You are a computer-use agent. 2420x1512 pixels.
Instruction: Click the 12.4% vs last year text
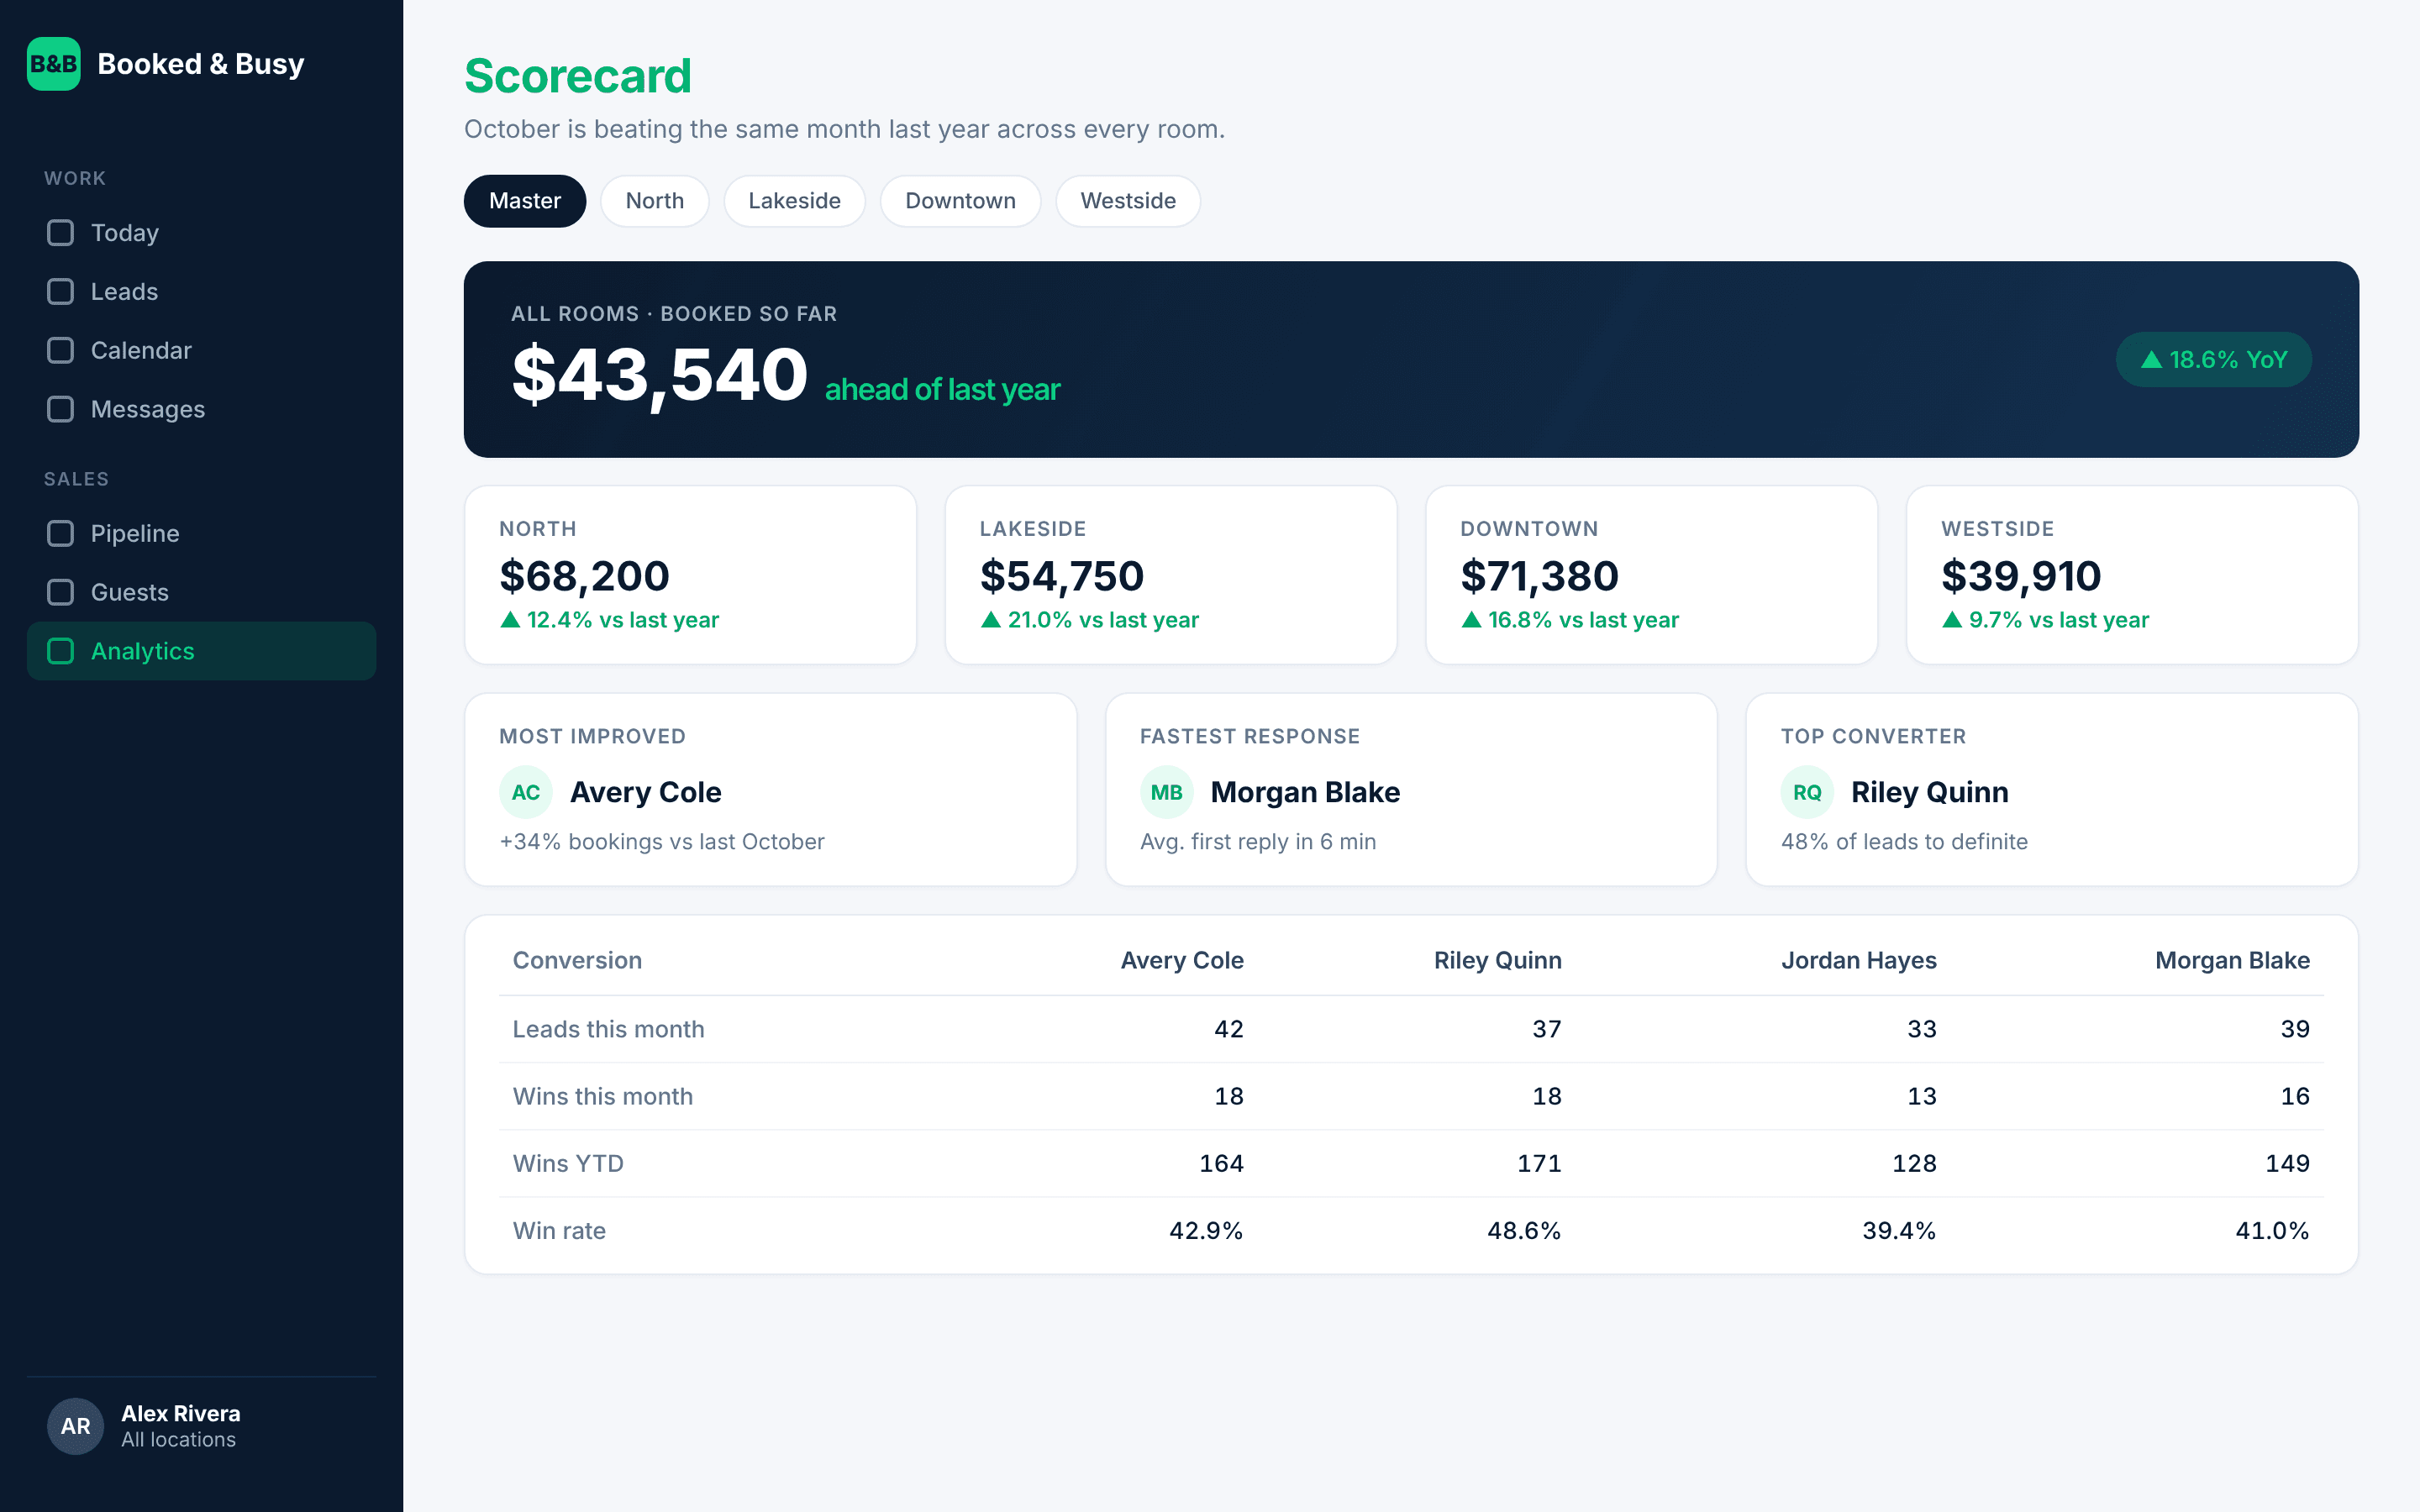[x=609, y=620]
